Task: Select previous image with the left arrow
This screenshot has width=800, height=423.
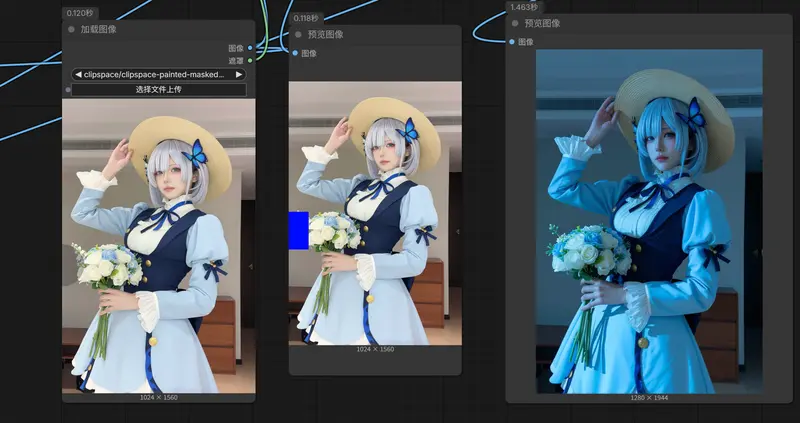Action: (x=78, y=75)
